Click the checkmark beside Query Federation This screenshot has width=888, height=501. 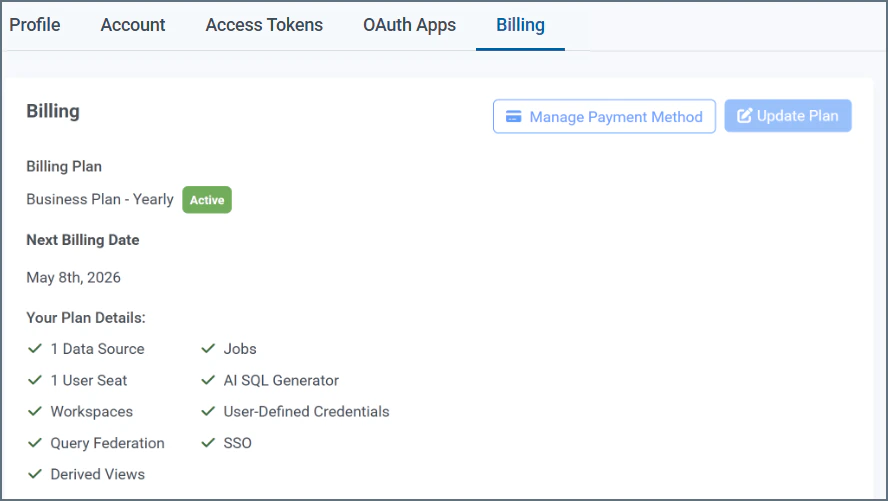pos(35,443)
